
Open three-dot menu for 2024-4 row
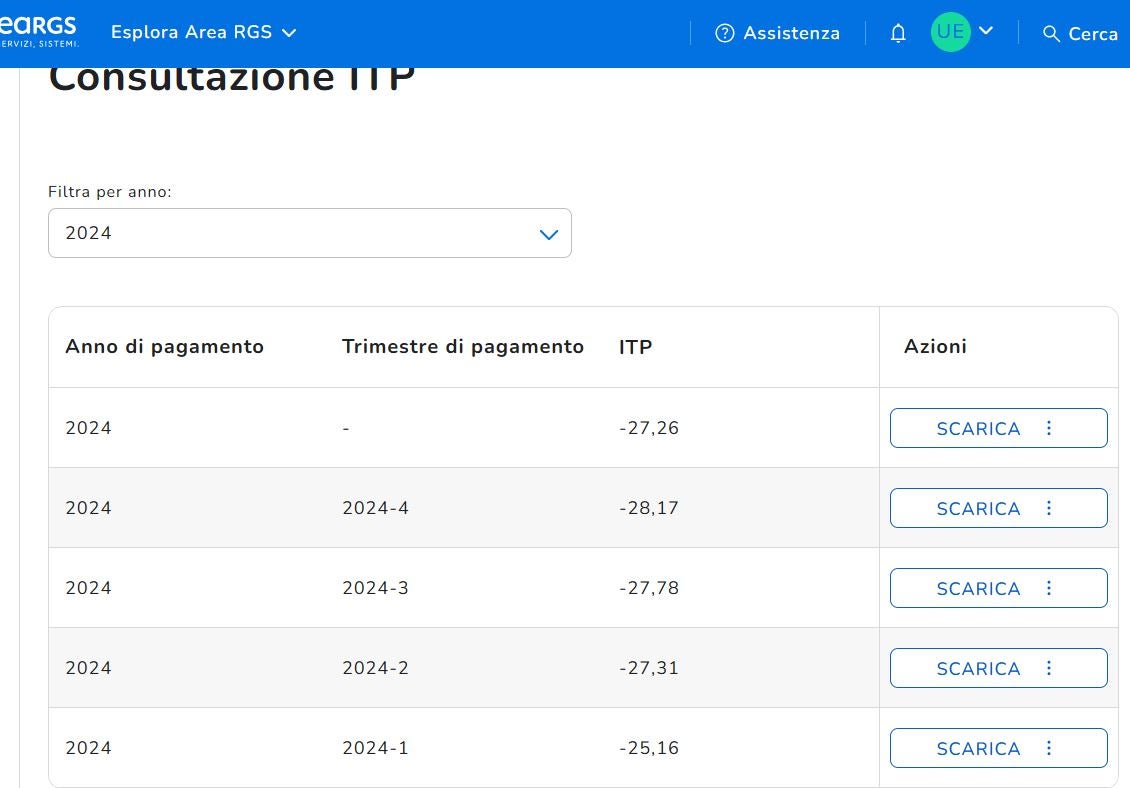pyautogui.click(x=1049, y=508)
